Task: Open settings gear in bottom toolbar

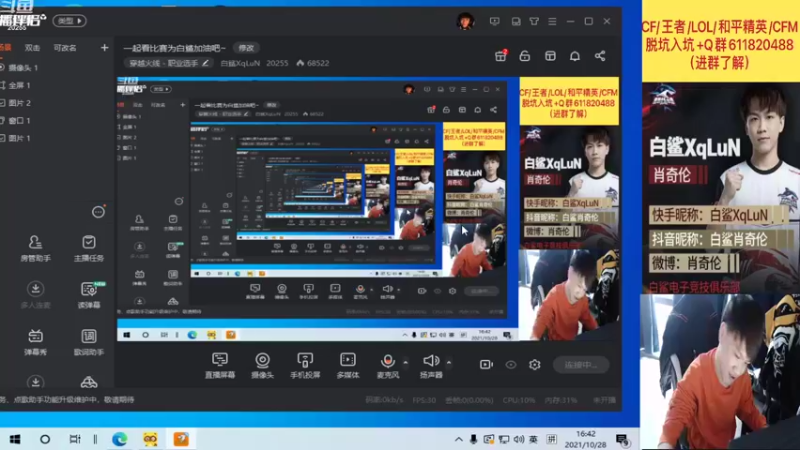Action: pyautogui.click(x=534, y=364)
